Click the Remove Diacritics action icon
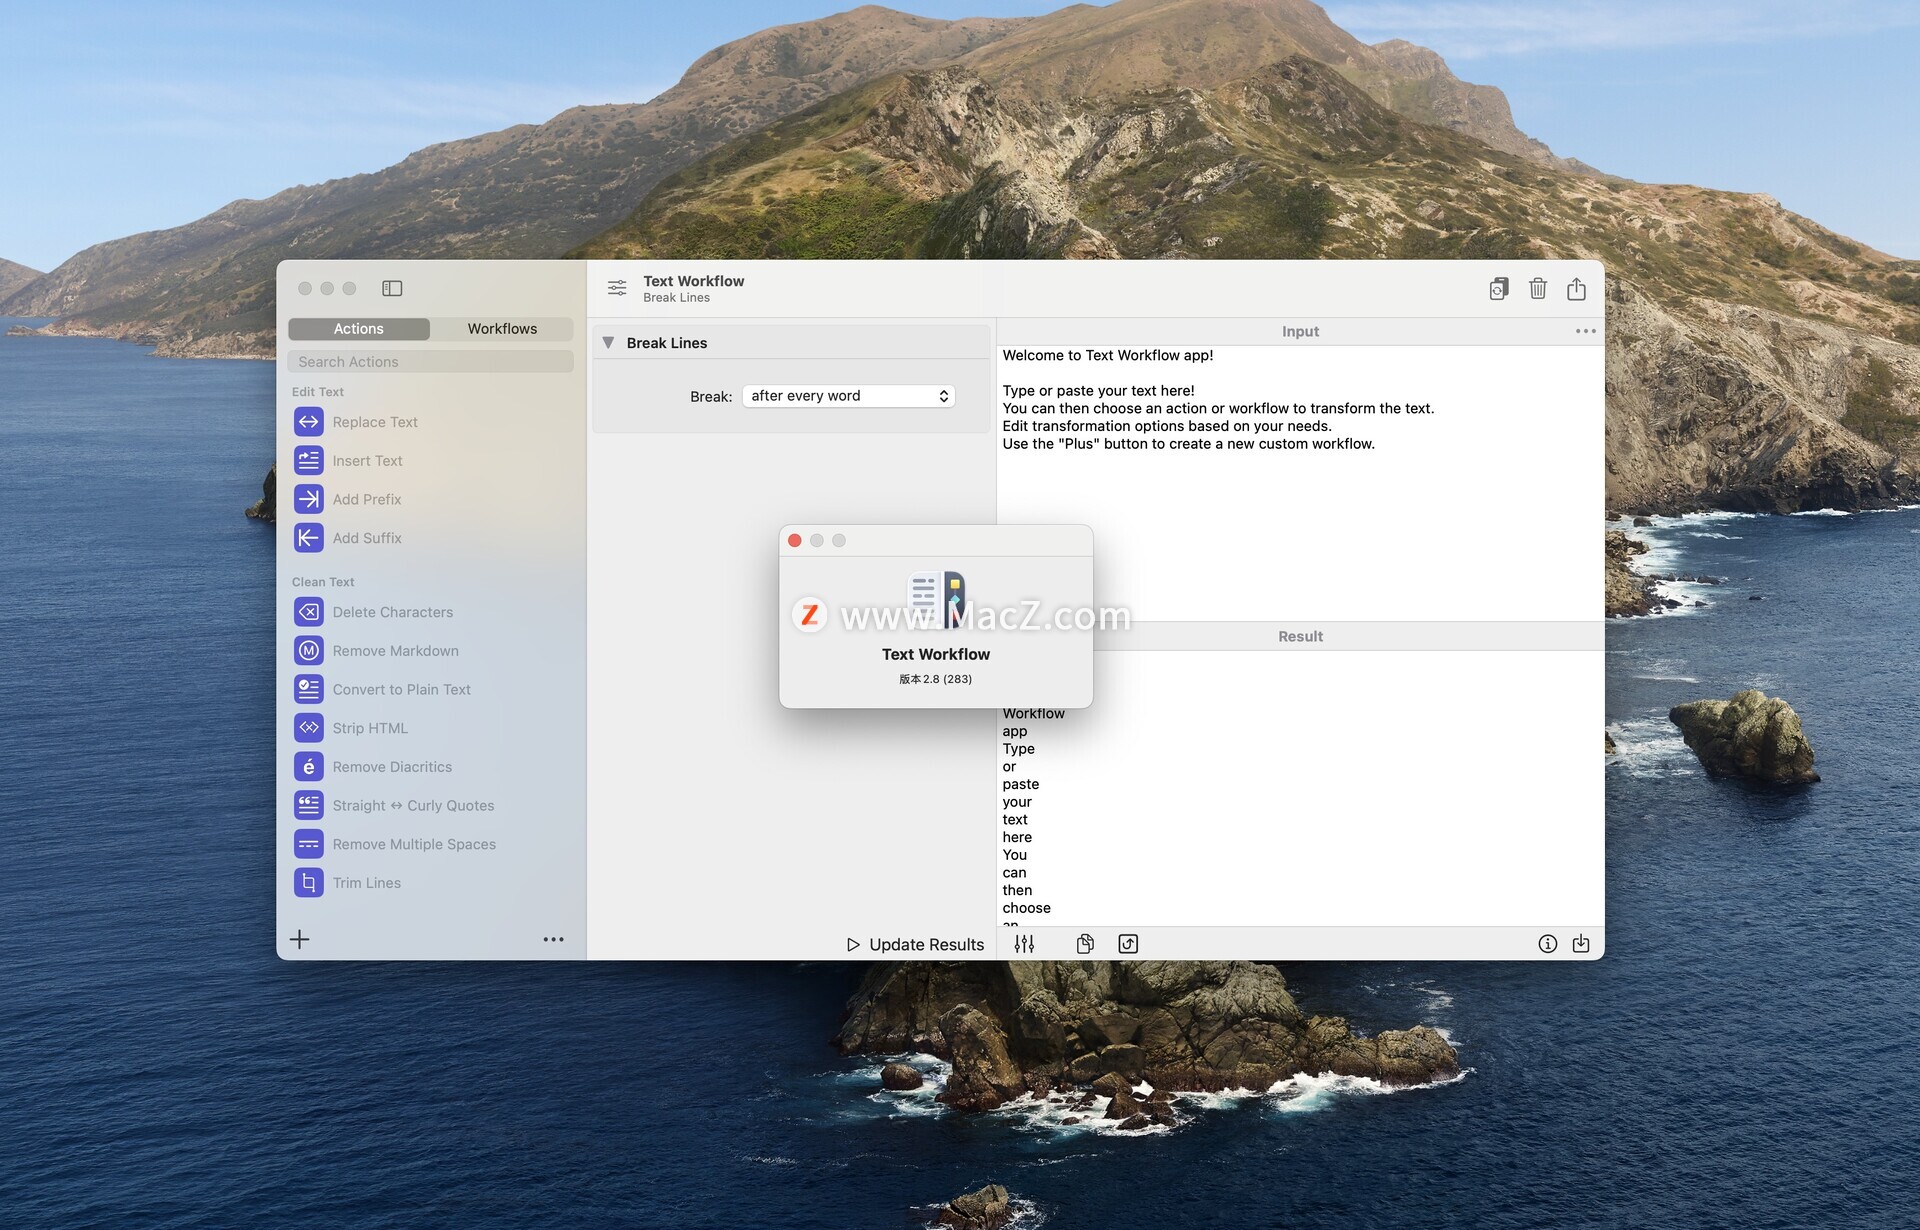Screen dimensions: 1920x1230 (x=309, y=767)
